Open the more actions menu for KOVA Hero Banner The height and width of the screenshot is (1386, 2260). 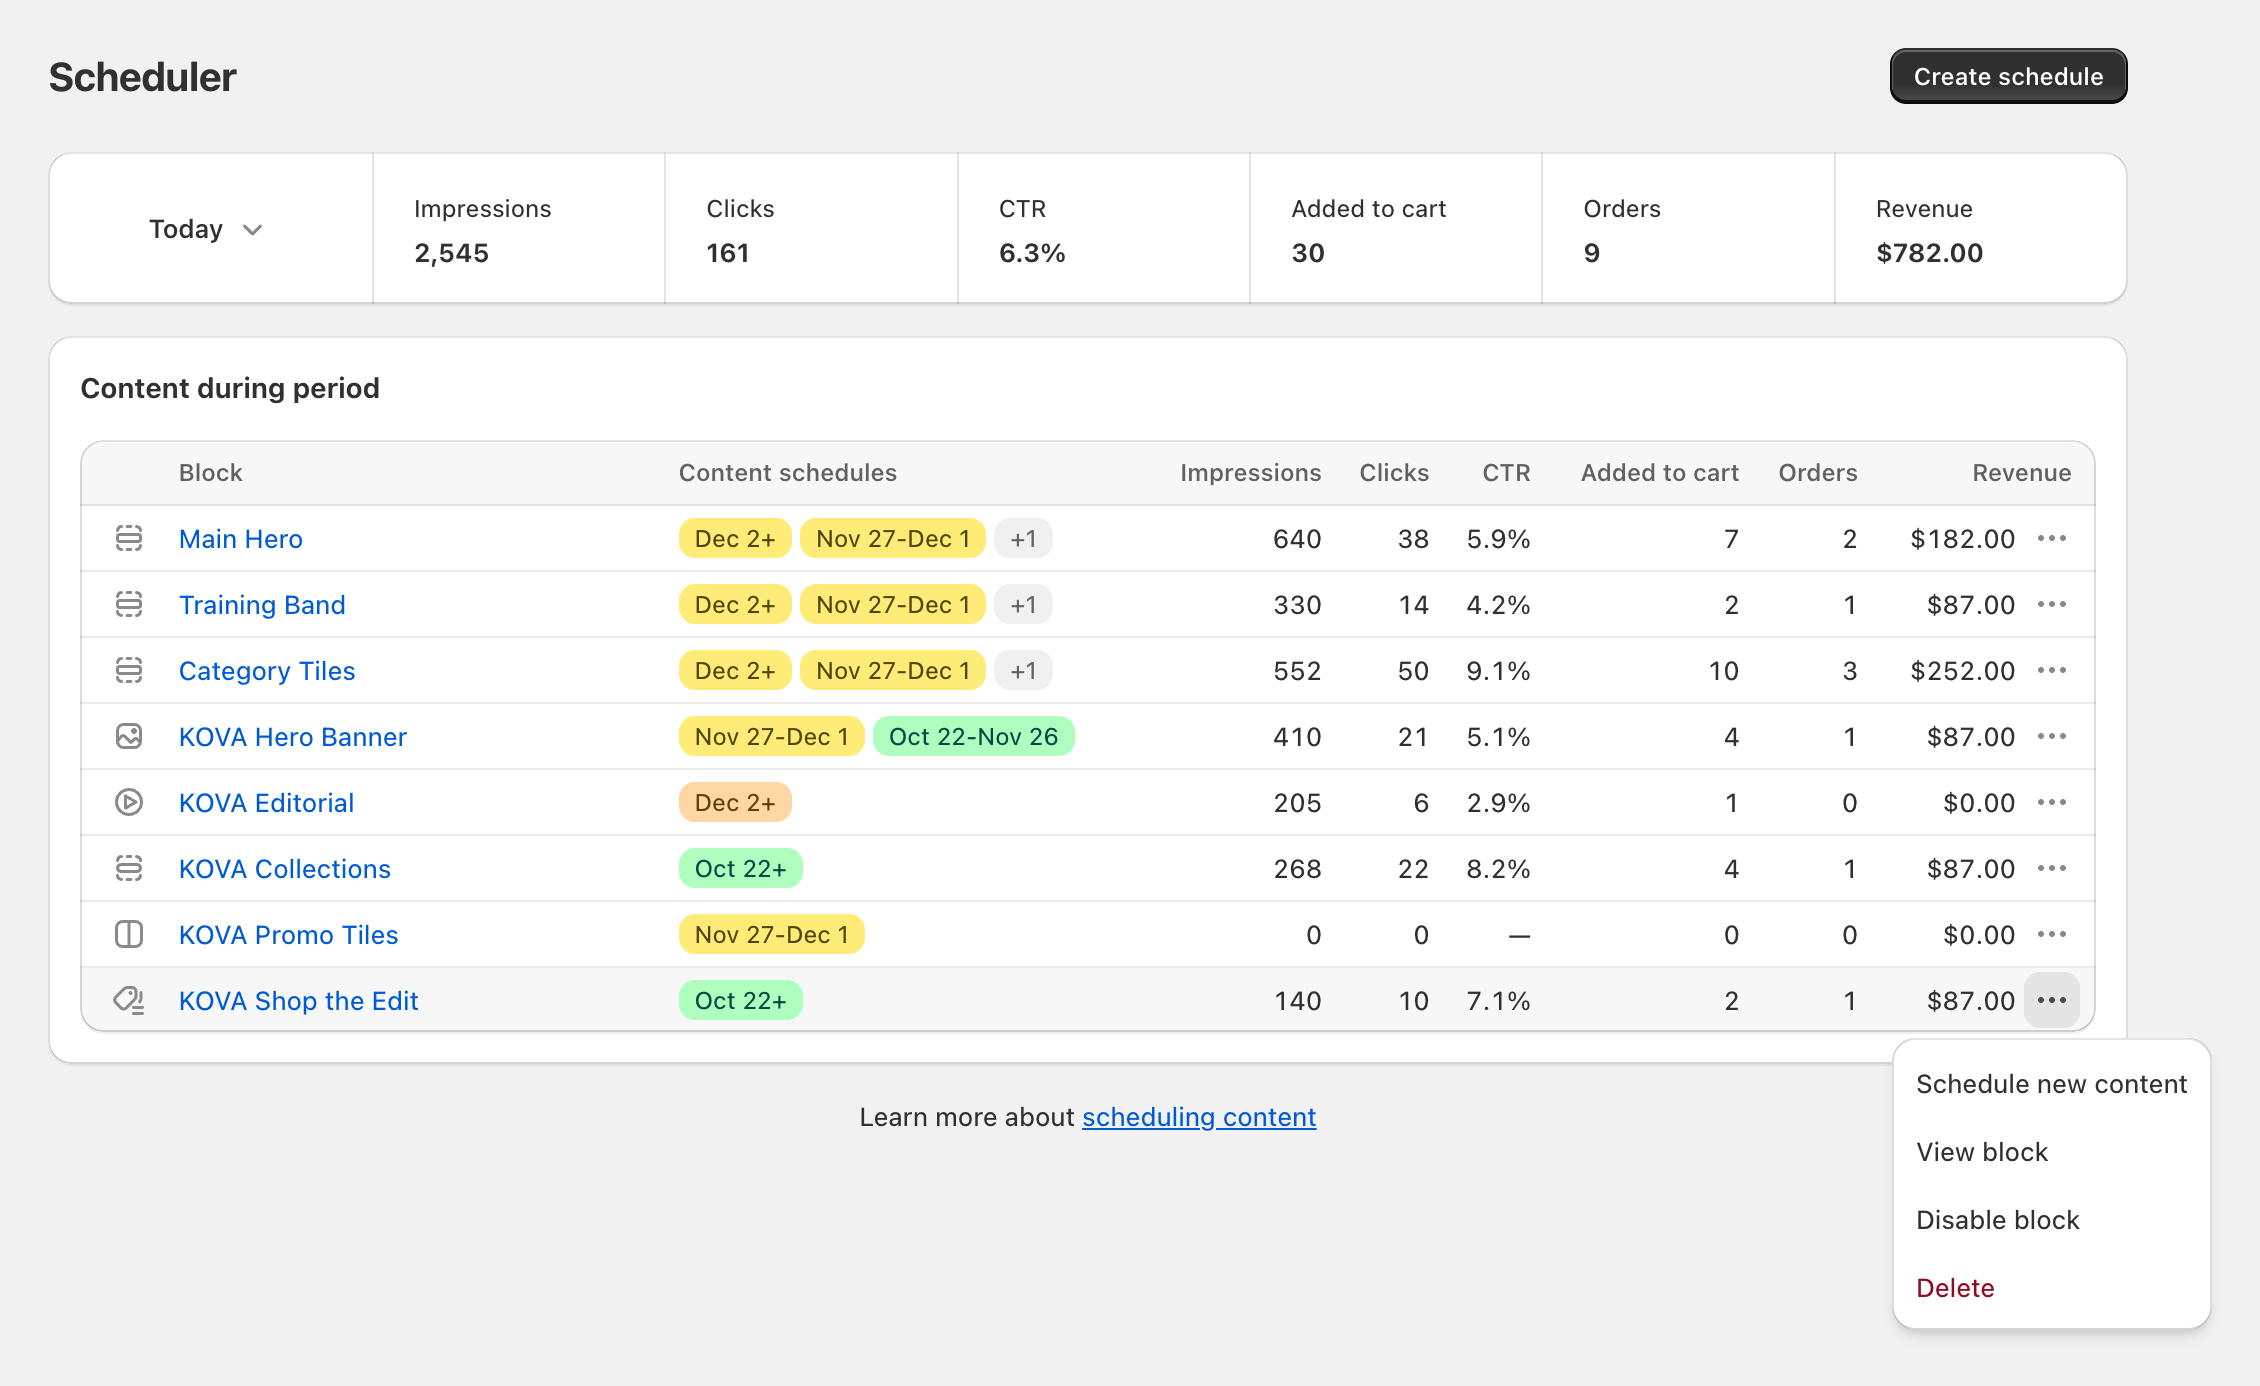tap(2052, 736)
